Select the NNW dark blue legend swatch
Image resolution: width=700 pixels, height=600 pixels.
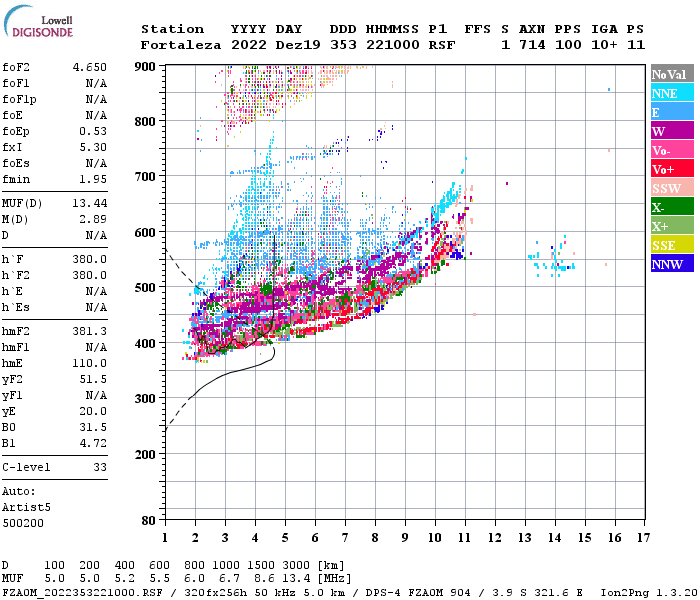click(672, 264)
